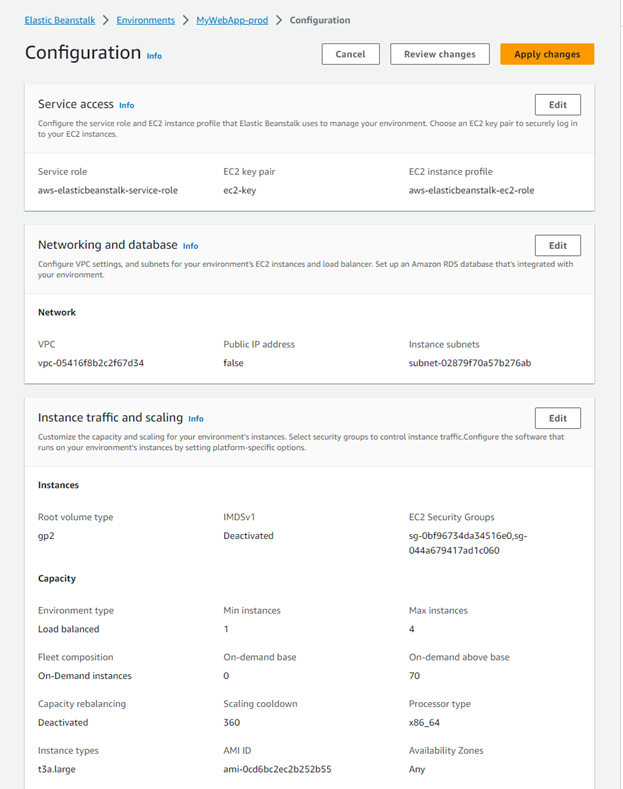Select the Public IP address value false
Viewport: 623px width, 789px height.
[233, 363]
